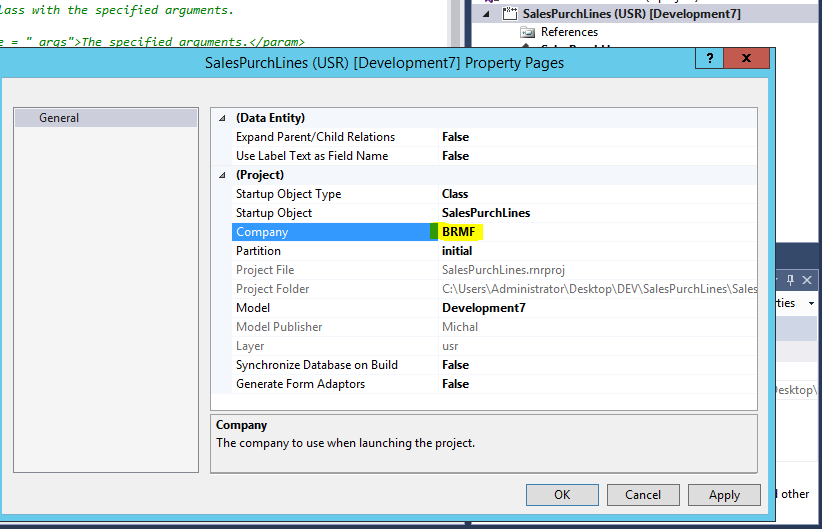
Task: Click the usr layer value
Action: [450, 346]
